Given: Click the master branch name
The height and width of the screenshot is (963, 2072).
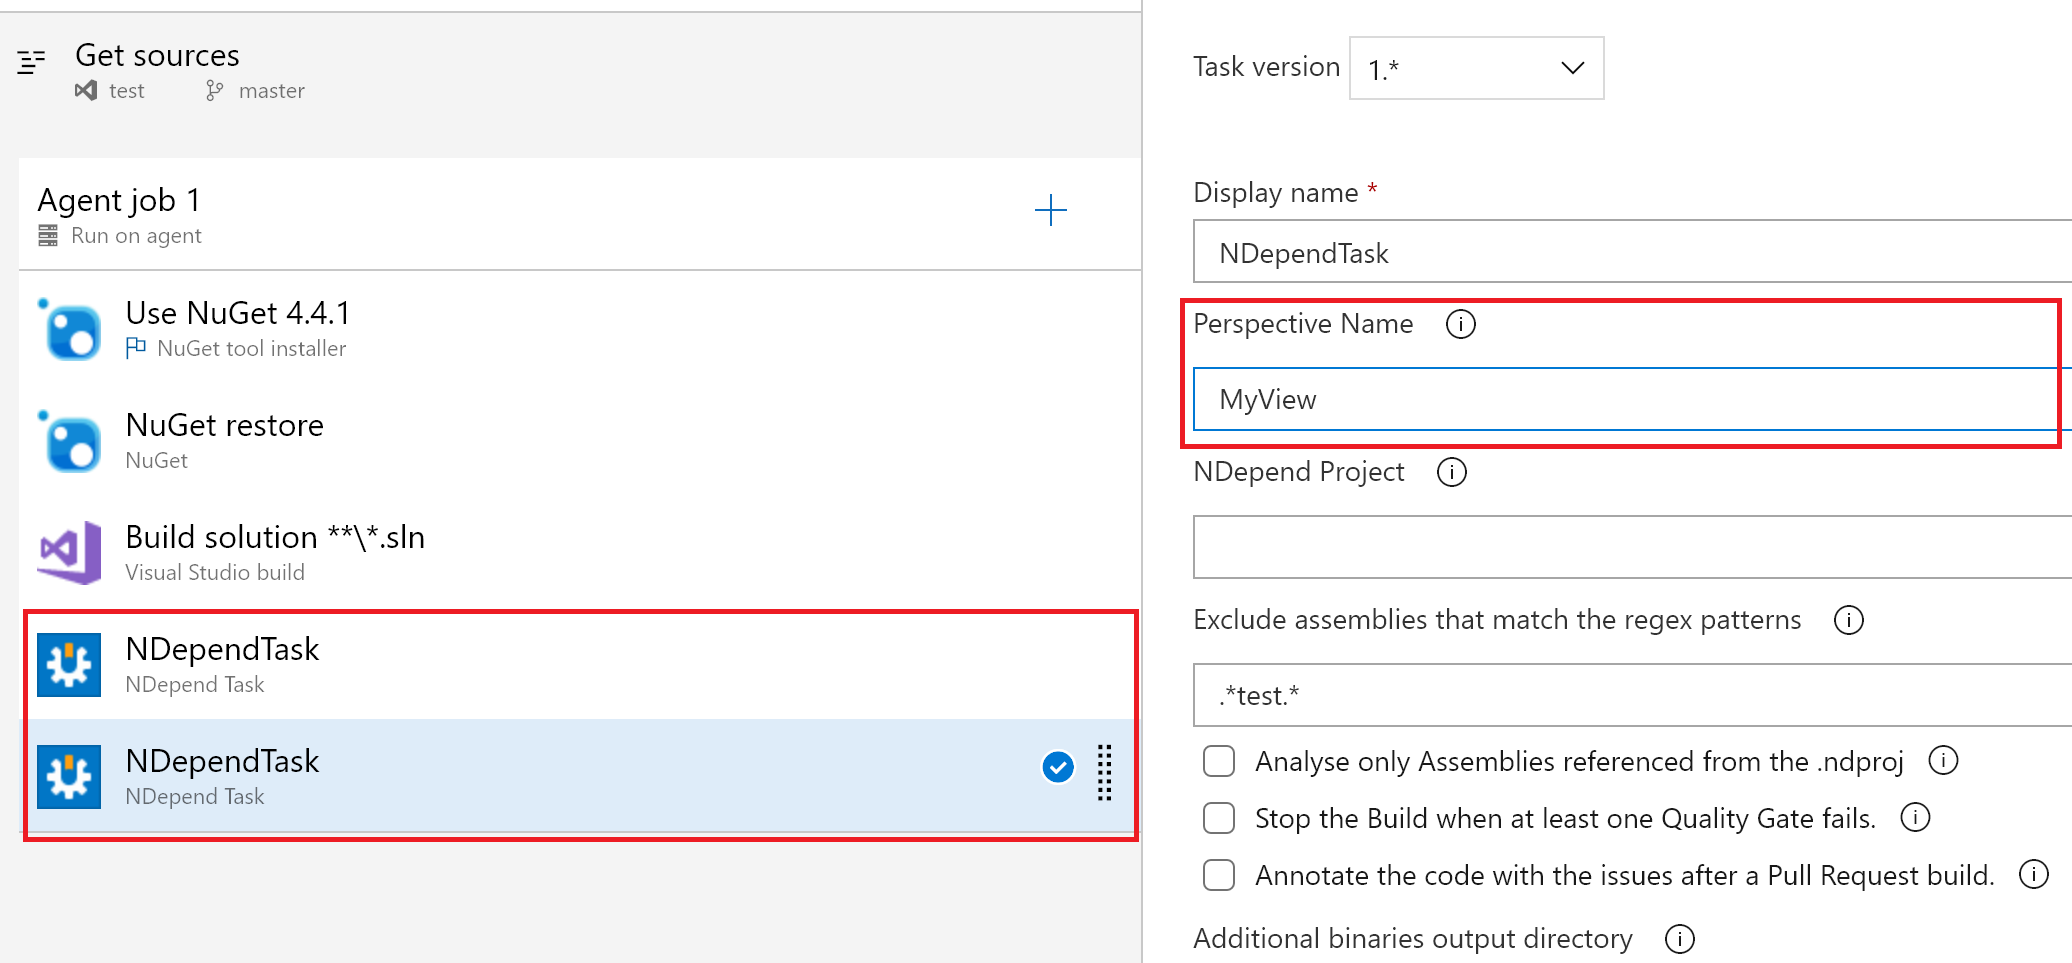Looking at the screenshot, I should pos(272,91).
